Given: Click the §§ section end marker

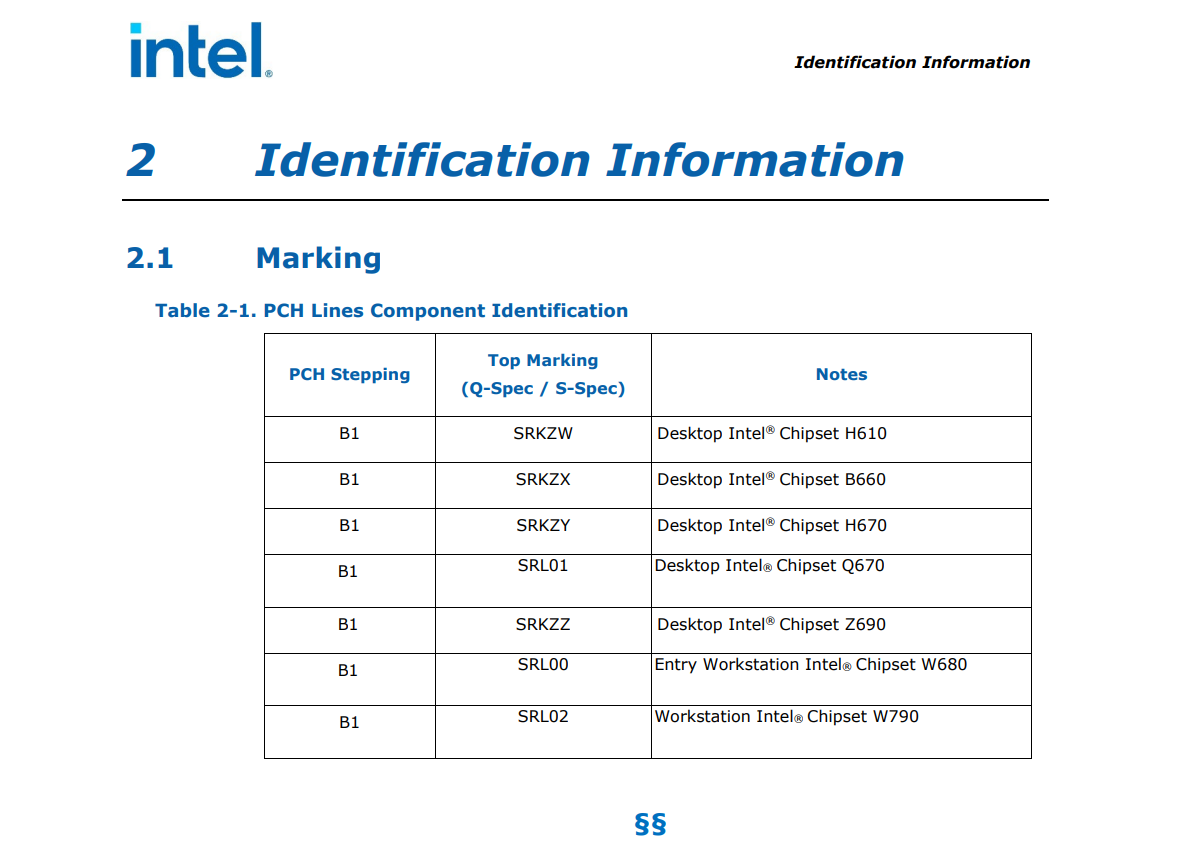Looking at the screenshot, I should (650, 824).
